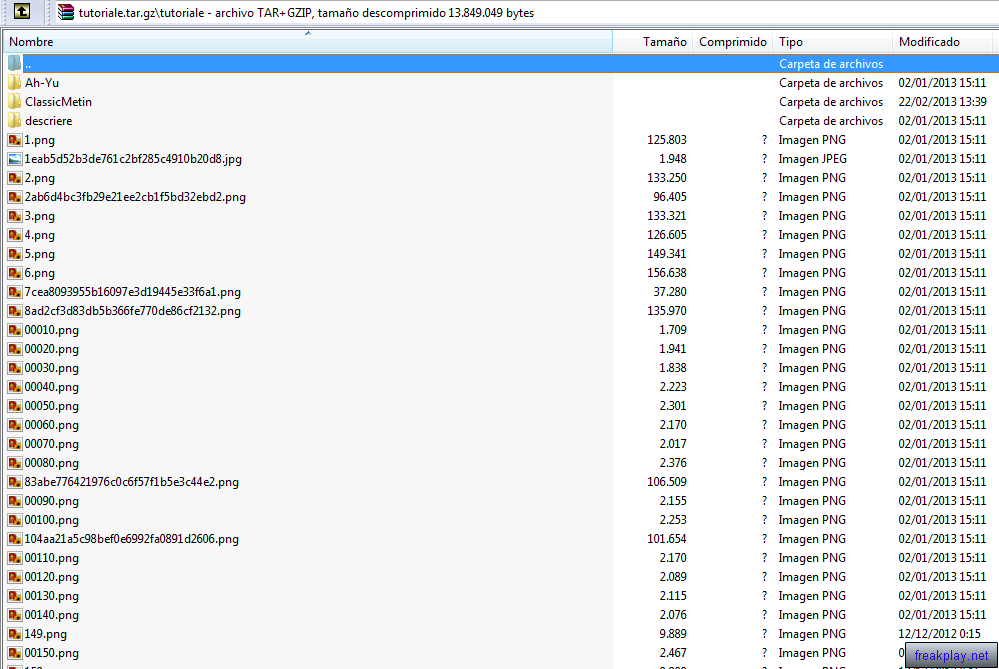Select the file named 00140.png
The image size is (999, 669).
[x=52, y=615]
